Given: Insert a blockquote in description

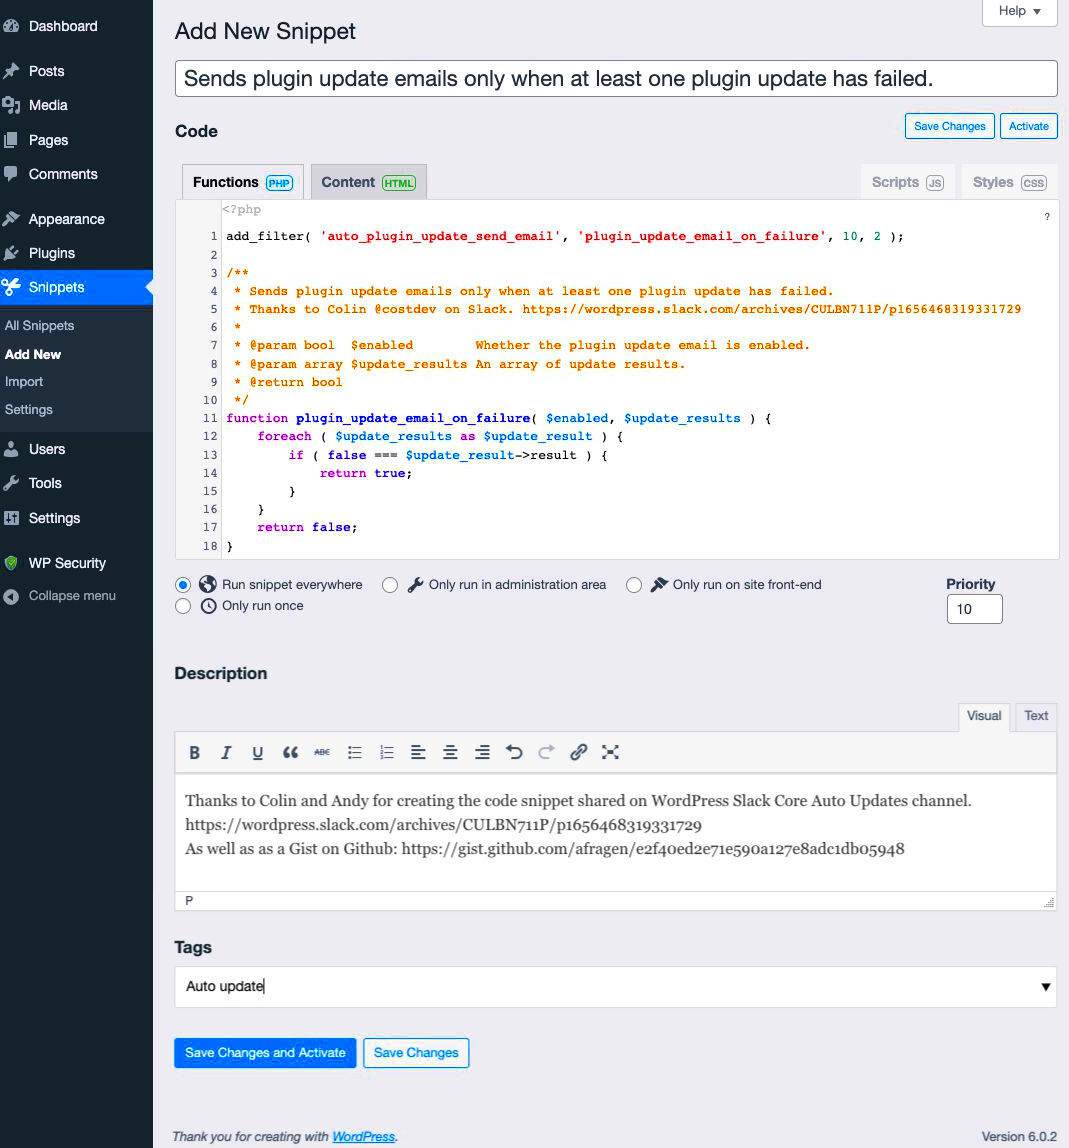Looking at the screenshot, I should [290, 752].
